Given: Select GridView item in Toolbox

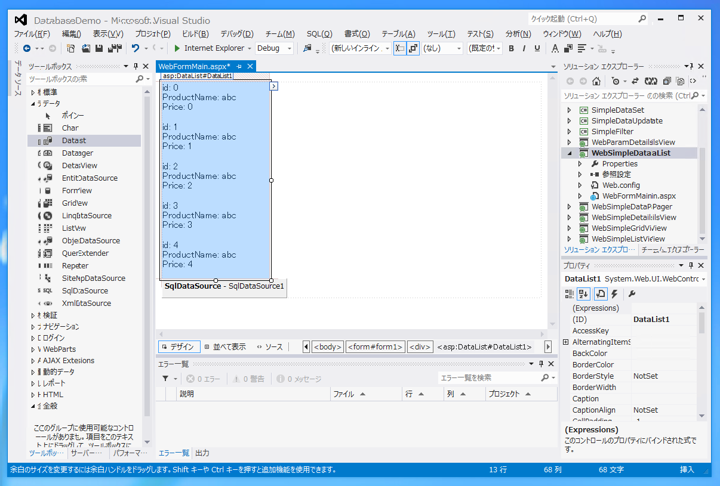Looking at the screenshot, I should [84, 203].
